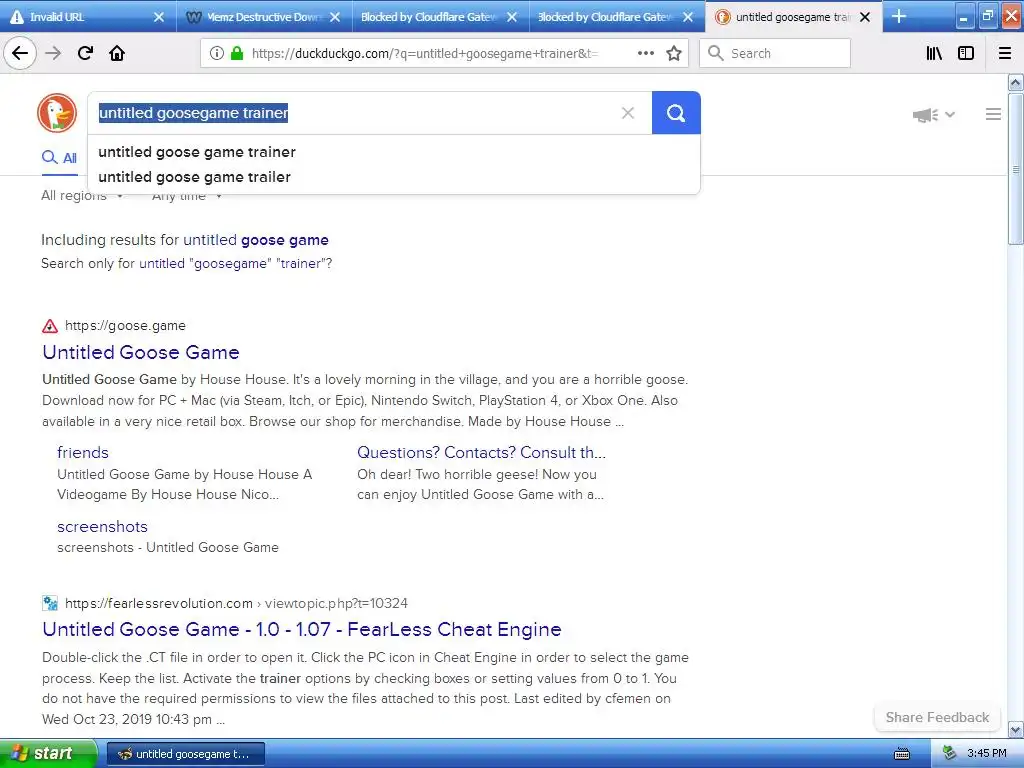Click the green padlock security icon
The height and width of the screenshot is (768, 1024).
pos(237,53)
